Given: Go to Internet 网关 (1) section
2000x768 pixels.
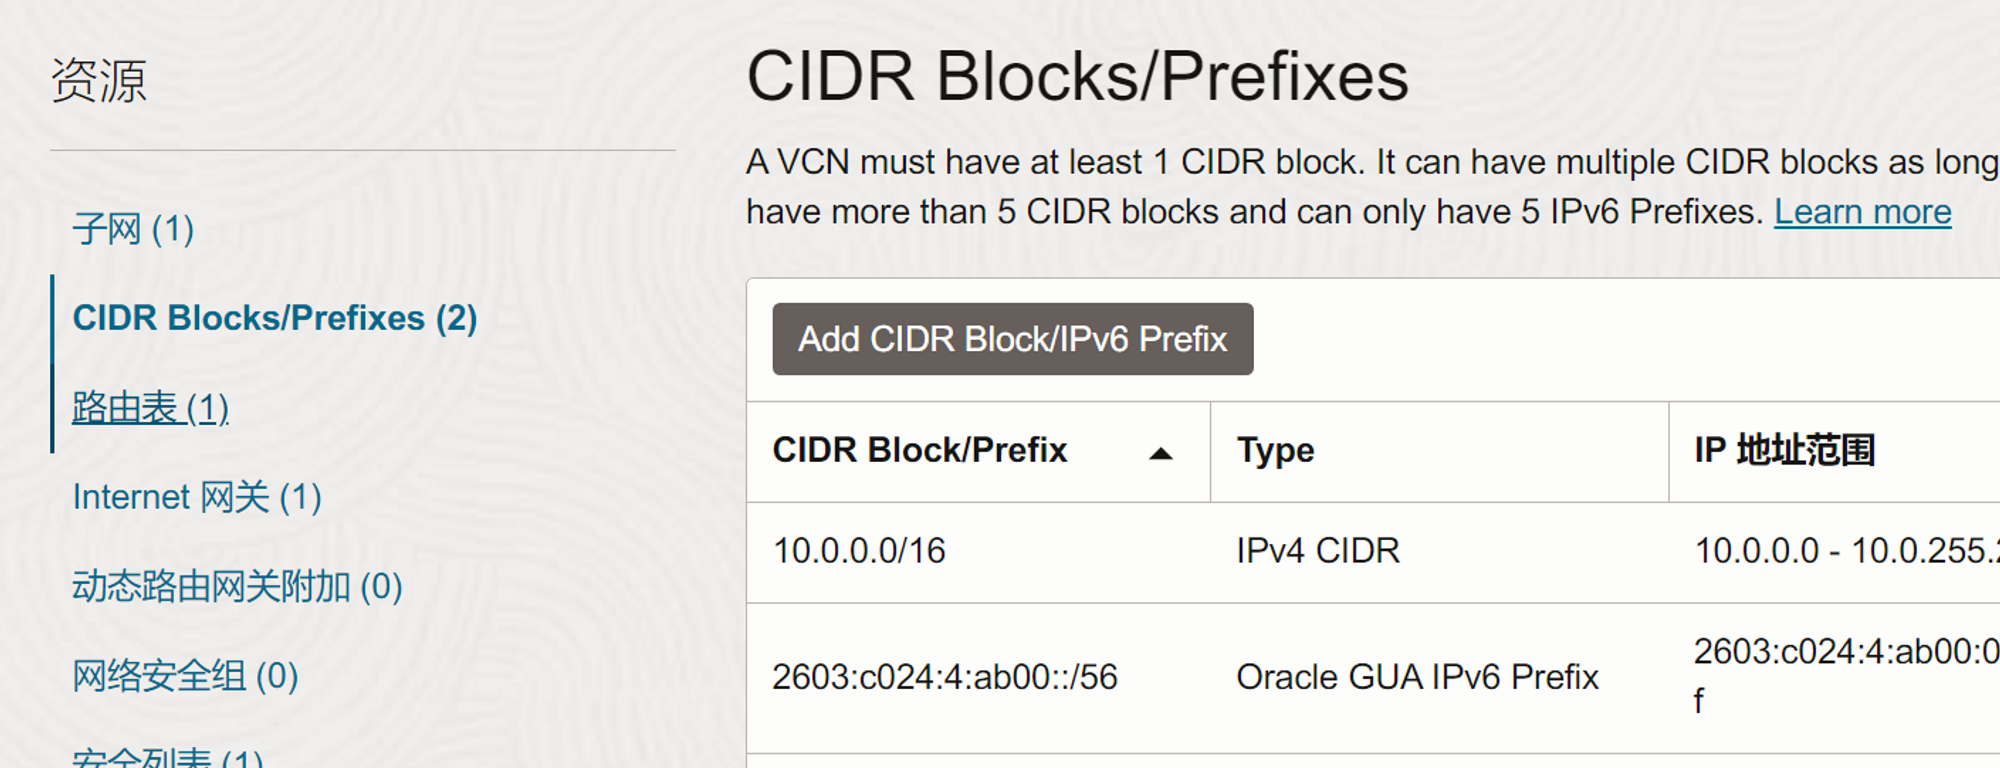Looking at the screenshot, I should pos(197,497).
